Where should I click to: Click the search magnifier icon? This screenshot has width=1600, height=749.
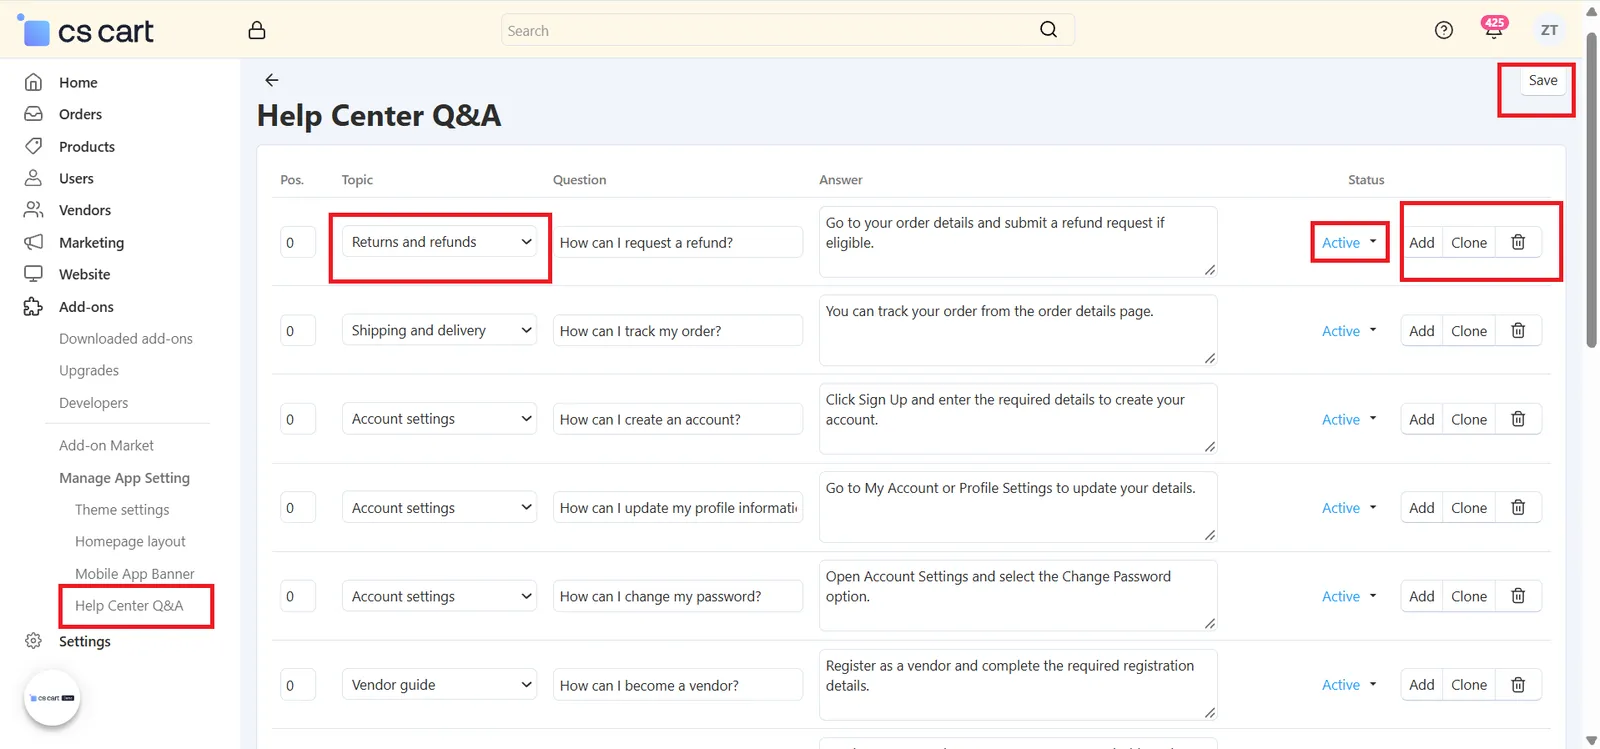(1048, 30)
